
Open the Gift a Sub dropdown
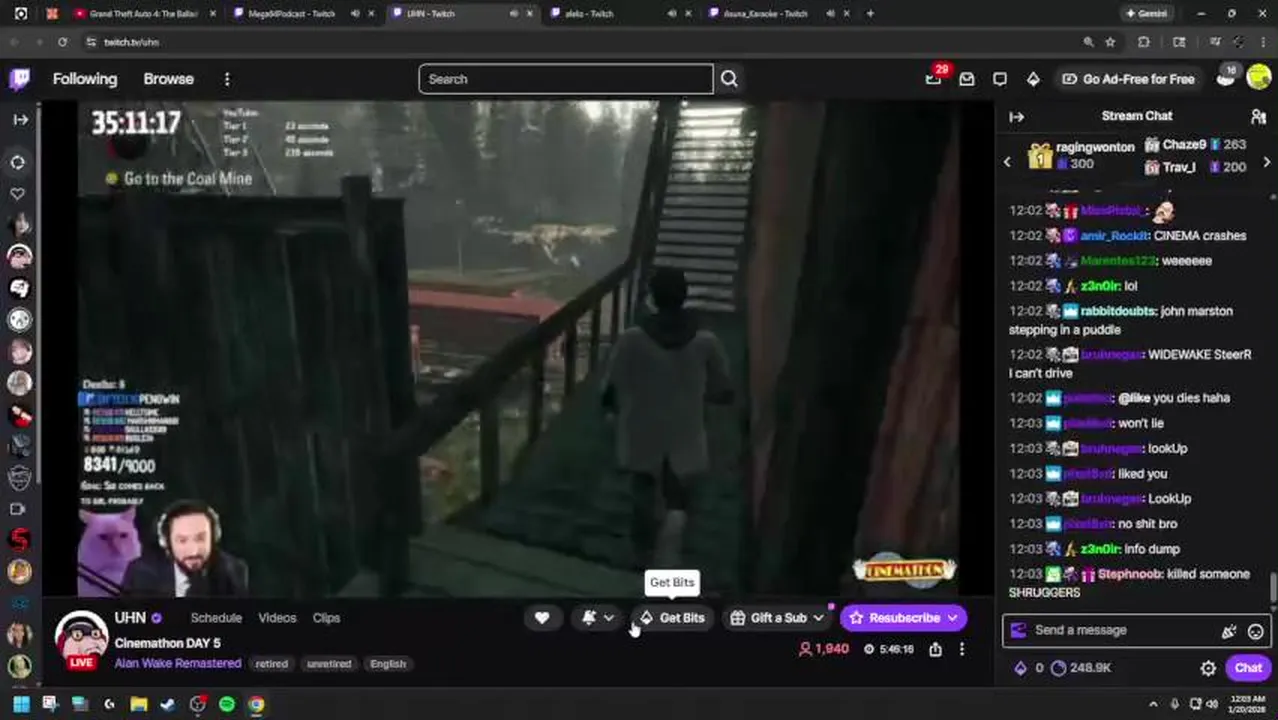pos(777,618)
